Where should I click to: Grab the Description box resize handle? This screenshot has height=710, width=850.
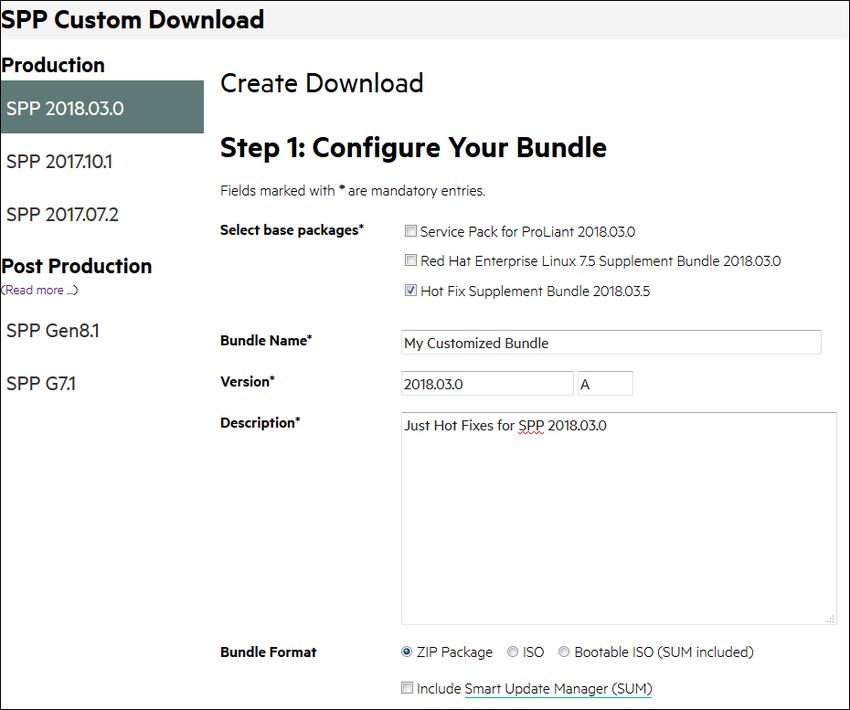[x=830, y=619]
